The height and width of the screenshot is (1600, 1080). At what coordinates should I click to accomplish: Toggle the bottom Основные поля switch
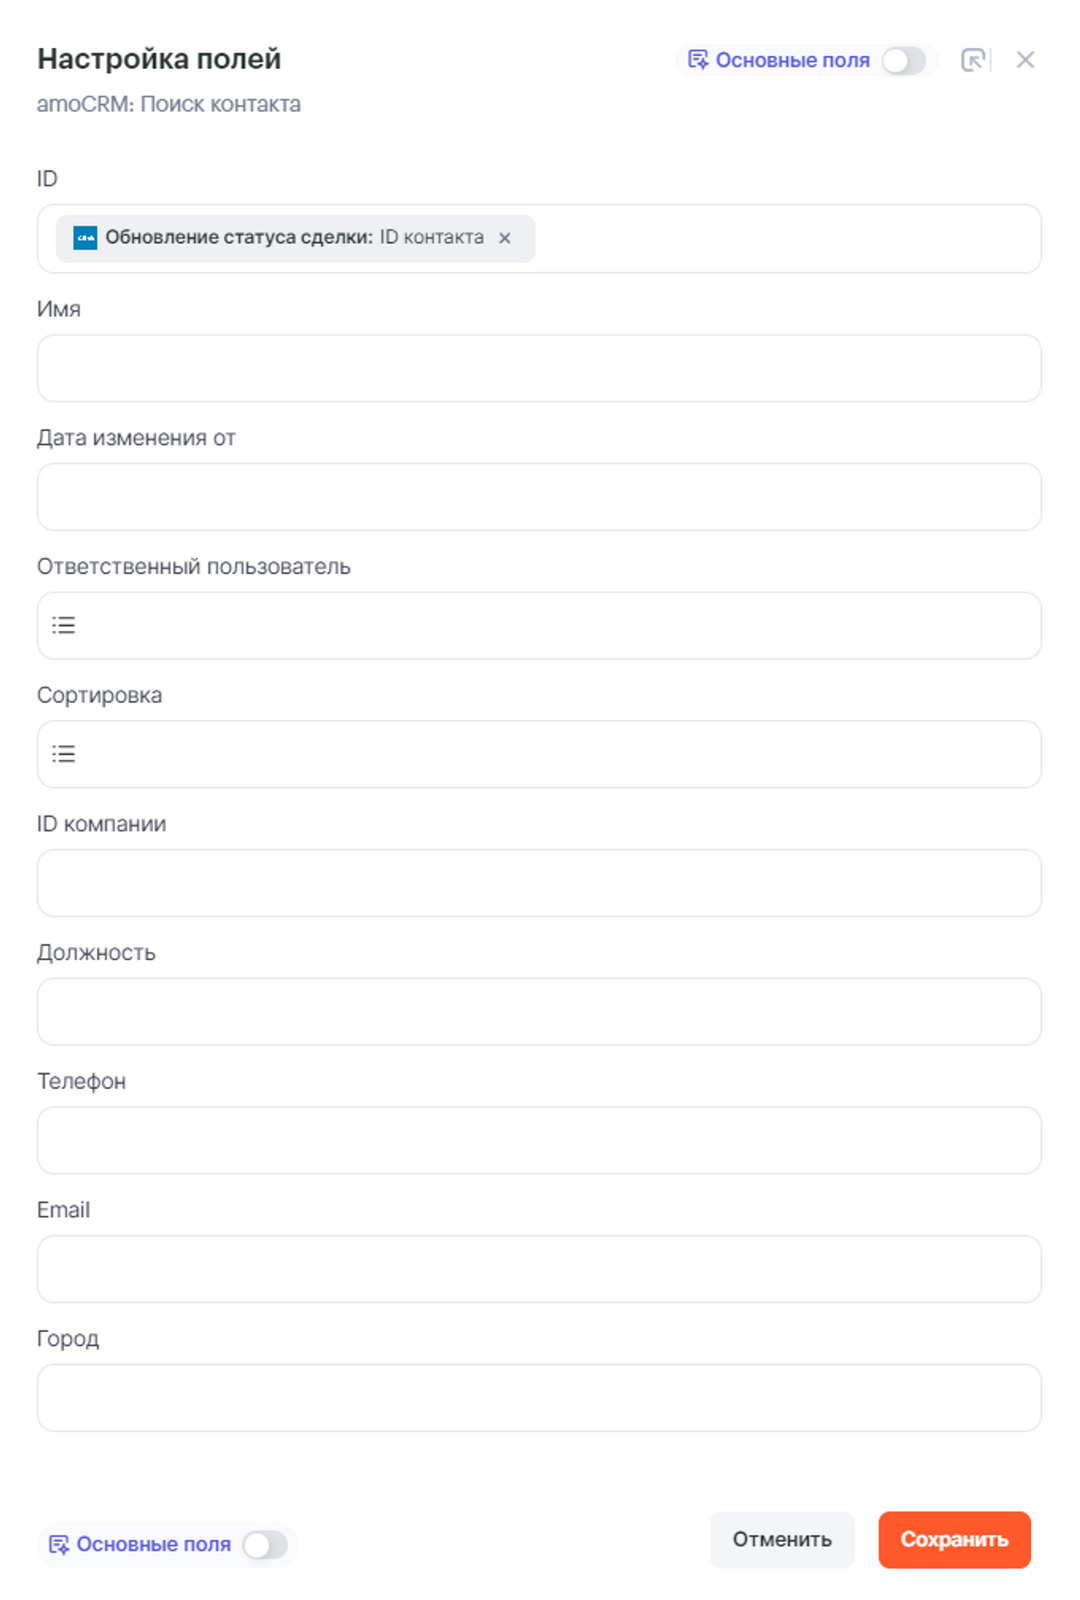[x=265, y=1545]
